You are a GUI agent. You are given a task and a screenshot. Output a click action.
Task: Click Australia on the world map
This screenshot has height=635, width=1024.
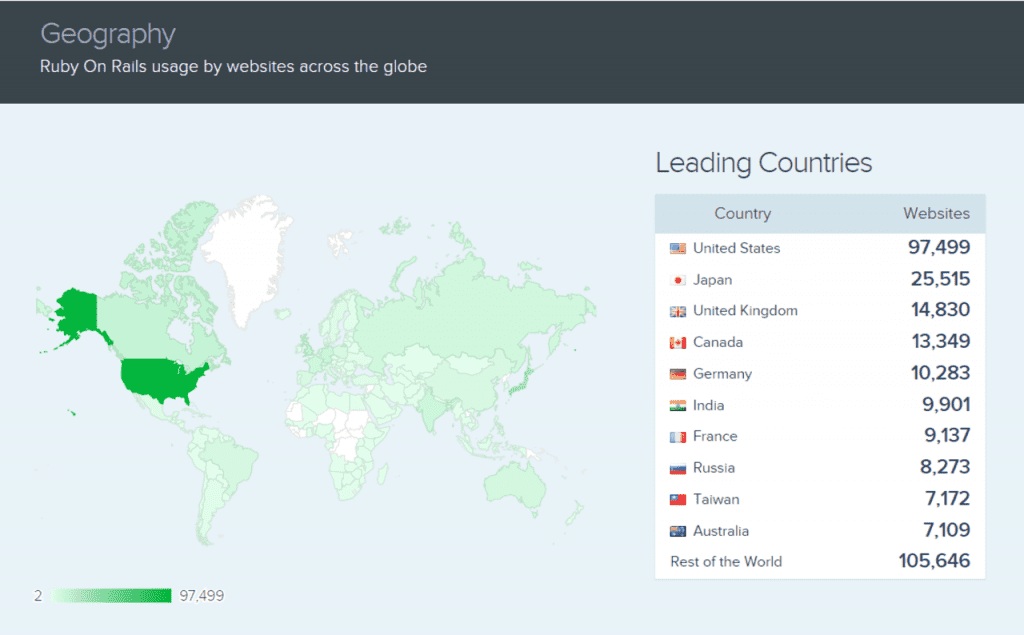pyautogui.click(x=515, y=483)
